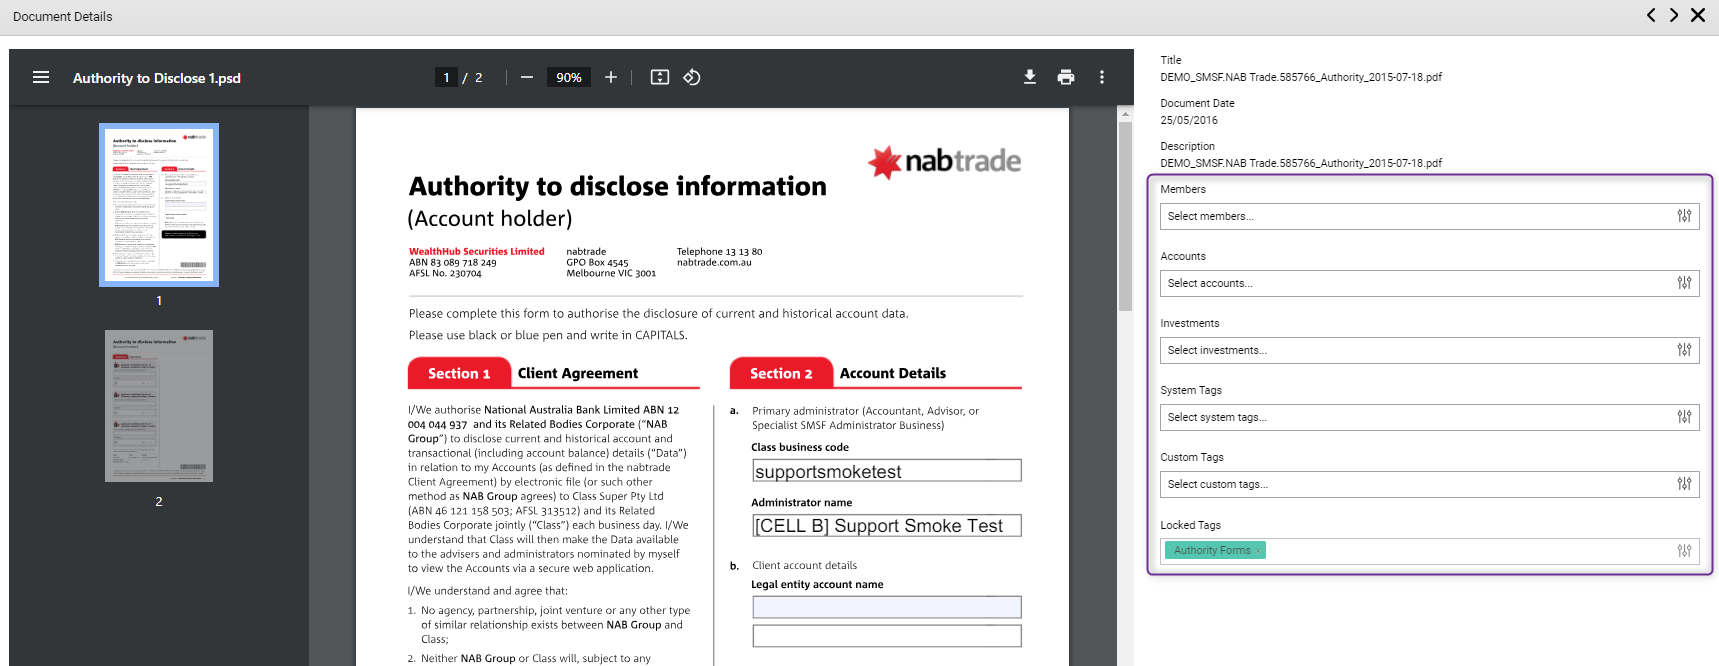Click the Select accounts field
Screen dimensions: 1719x666
click(x=1429, y=283)
